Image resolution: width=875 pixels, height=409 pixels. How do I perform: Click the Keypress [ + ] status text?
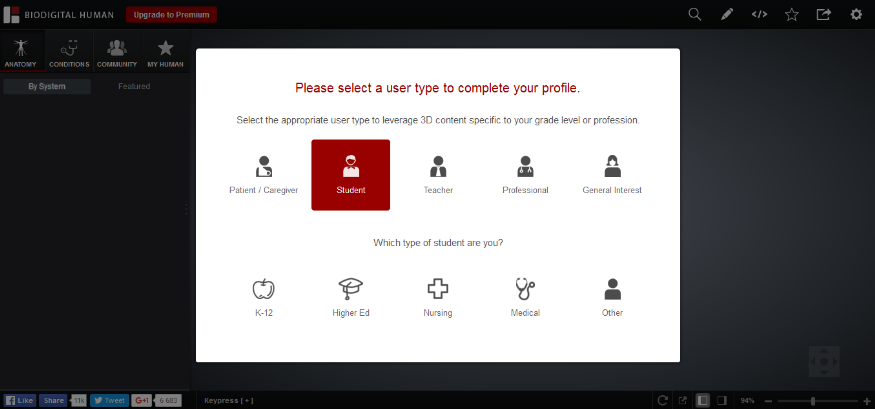[229, 401]
